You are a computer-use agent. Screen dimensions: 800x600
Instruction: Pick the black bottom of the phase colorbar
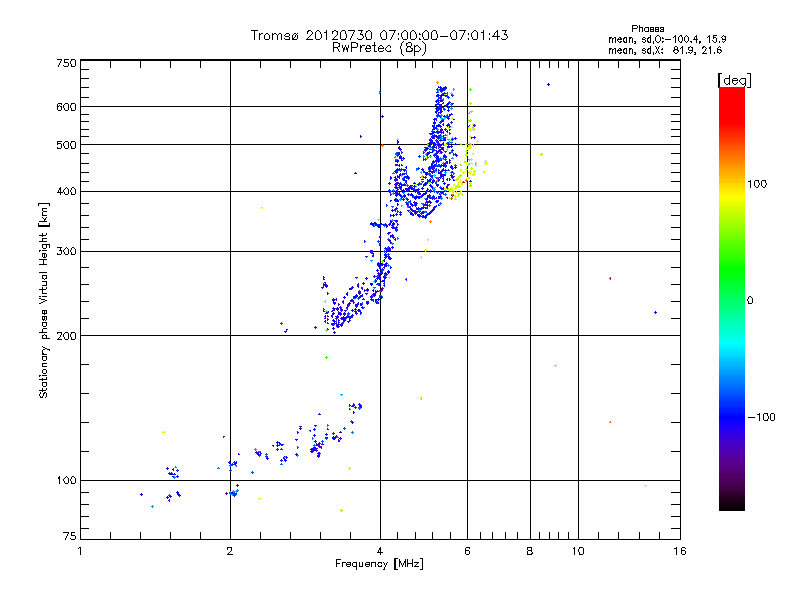(x=732, y=503)
